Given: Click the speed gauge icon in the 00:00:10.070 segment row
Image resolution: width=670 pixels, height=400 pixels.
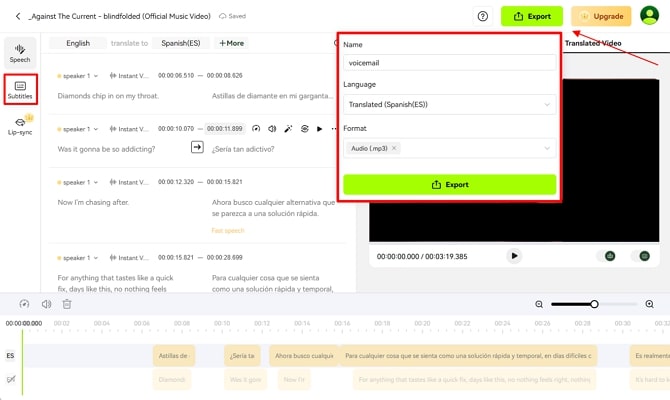Looking at the screenshot, I should pyautogui.click(x=256, y=129).
